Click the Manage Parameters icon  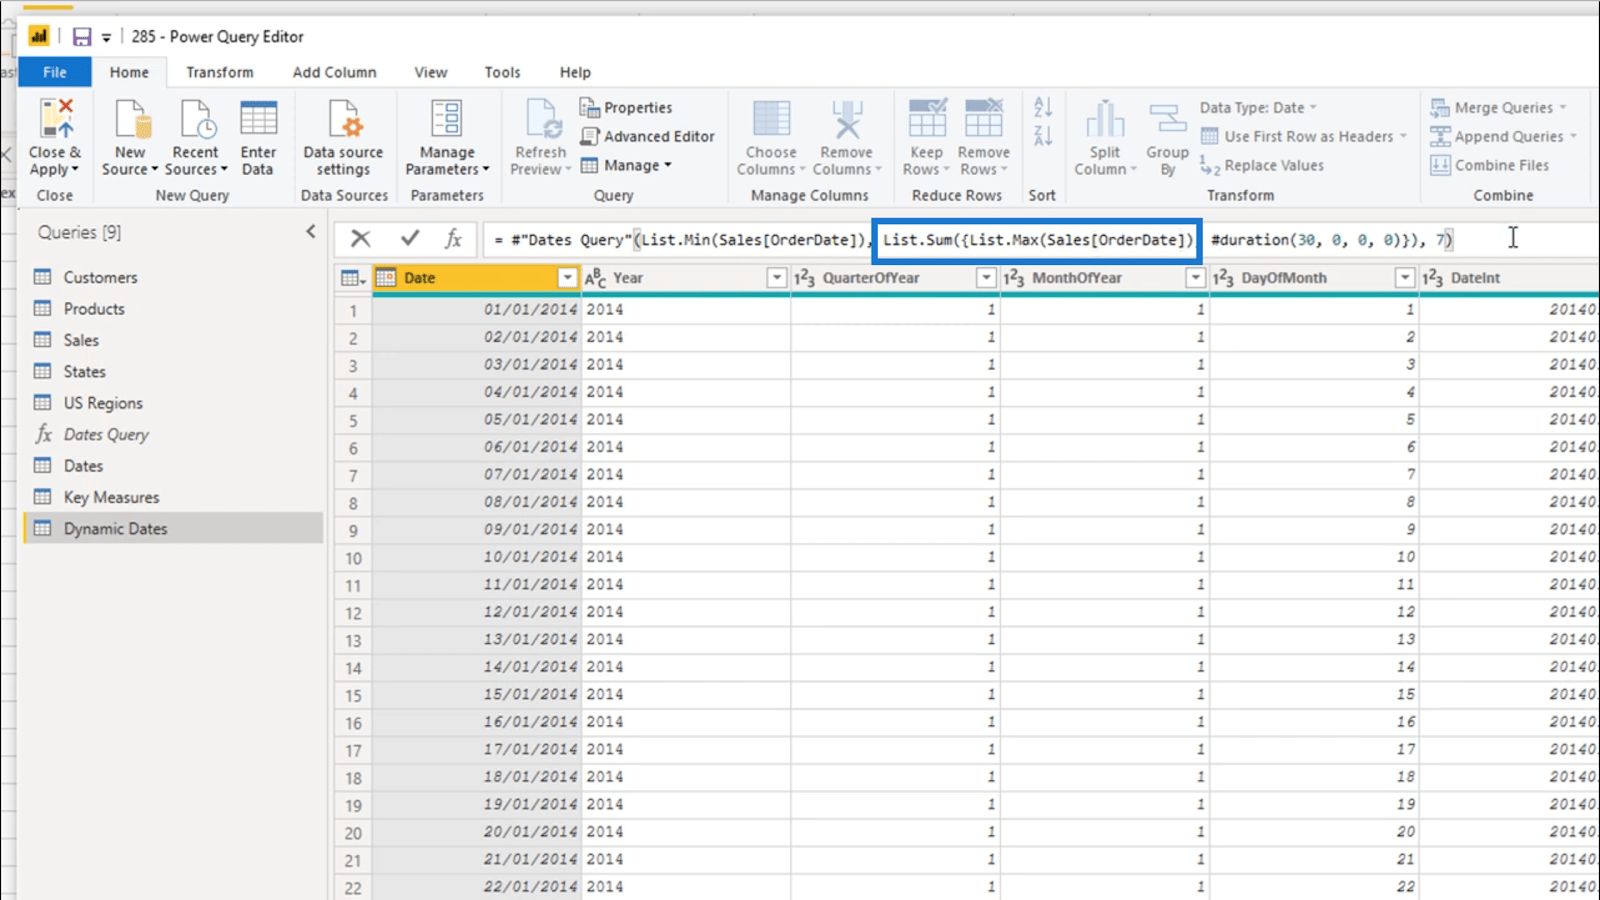446,119
